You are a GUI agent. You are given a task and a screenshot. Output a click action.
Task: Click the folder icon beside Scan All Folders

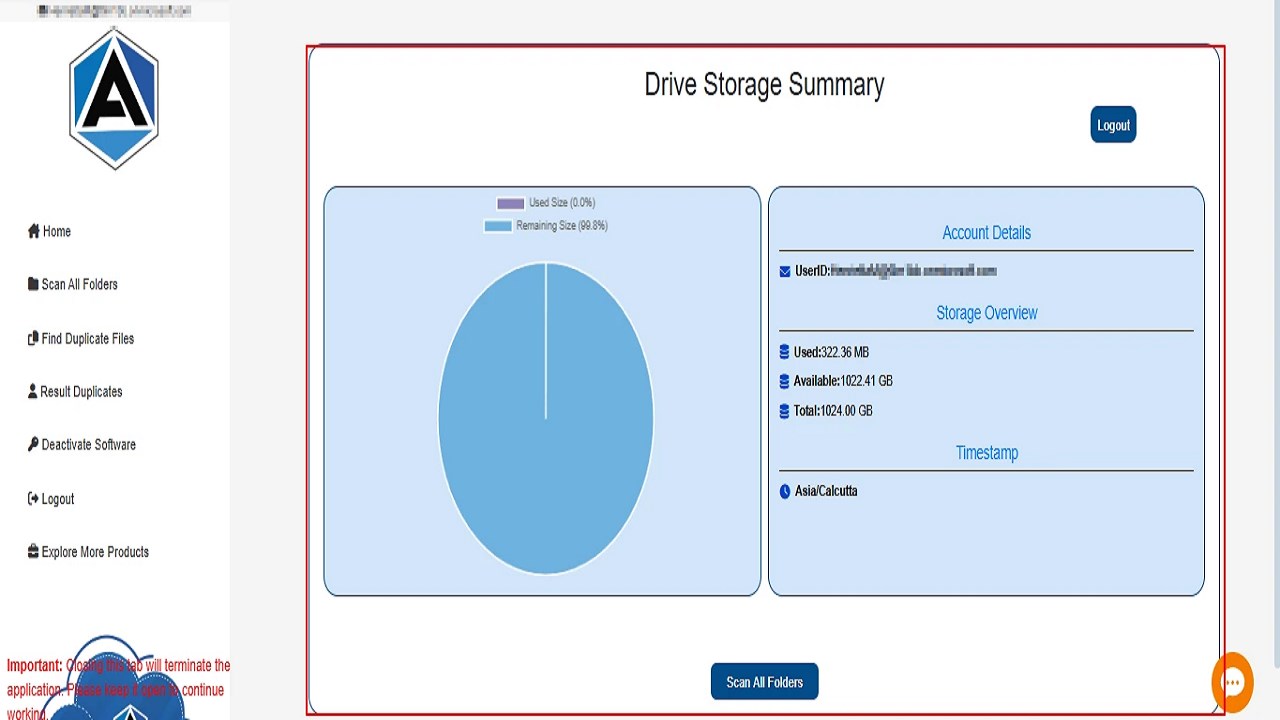[34, 284]
